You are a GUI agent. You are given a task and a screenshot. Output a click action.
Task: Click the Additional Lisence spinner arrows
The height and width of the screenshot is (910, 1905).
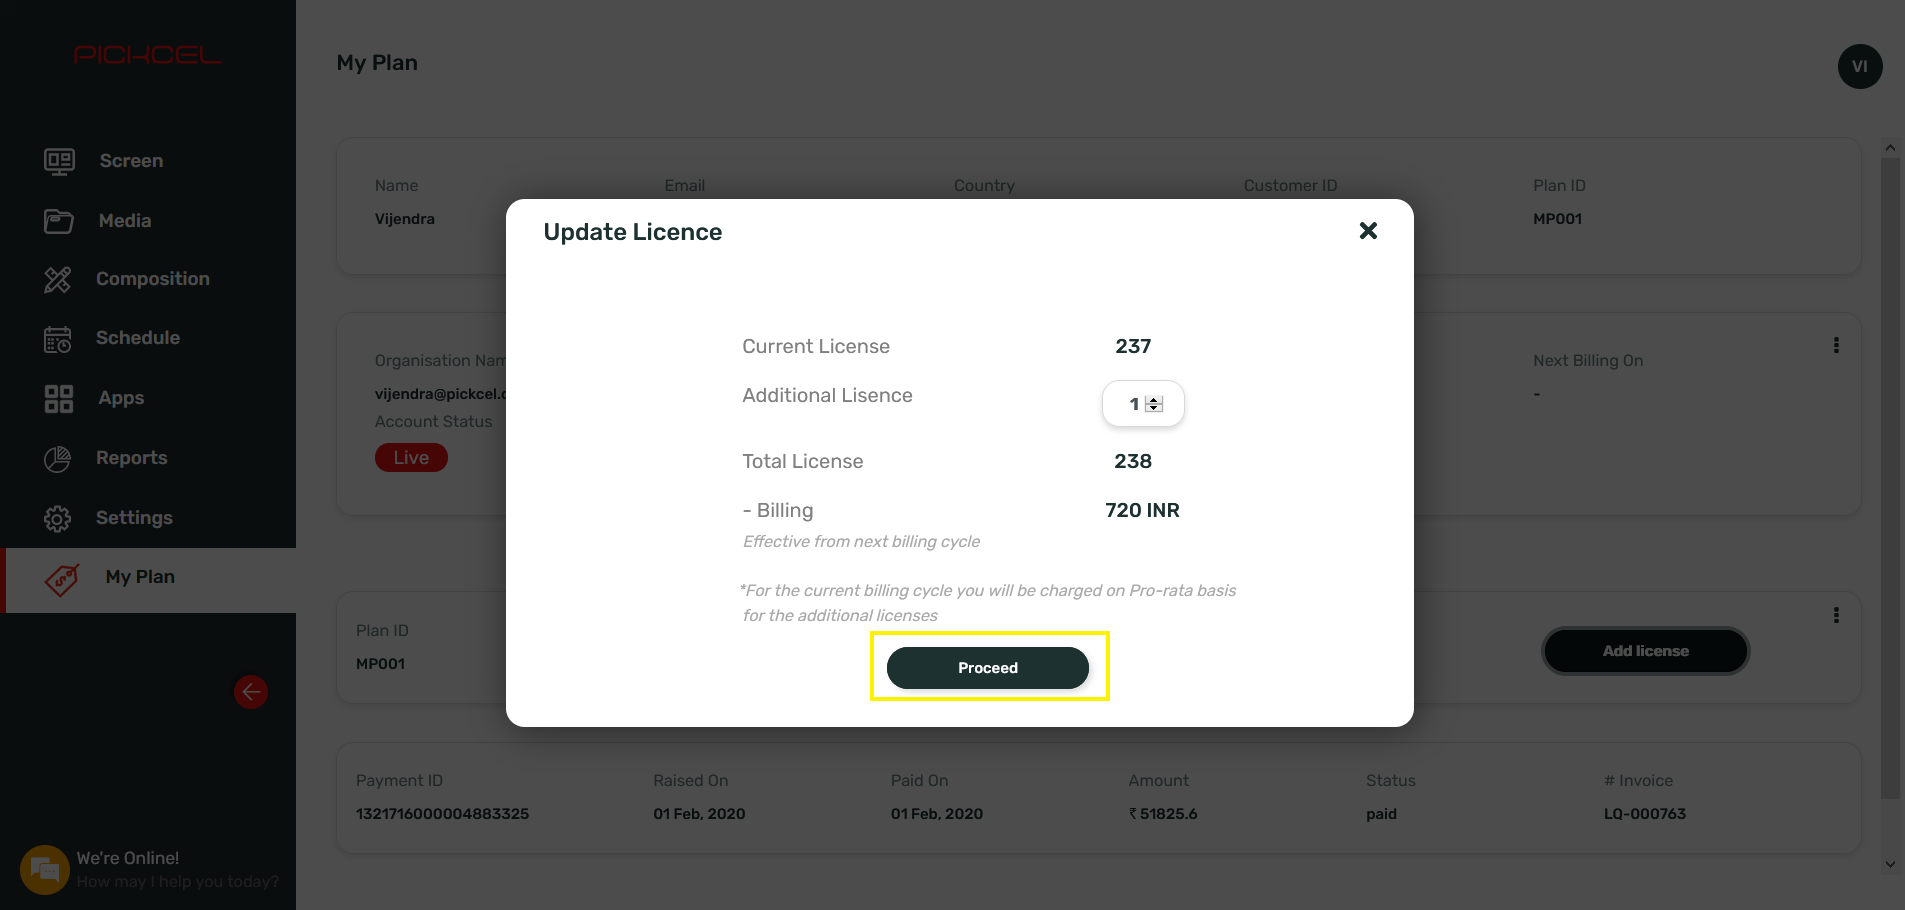pyautogui.click(x=1154, y=404)
